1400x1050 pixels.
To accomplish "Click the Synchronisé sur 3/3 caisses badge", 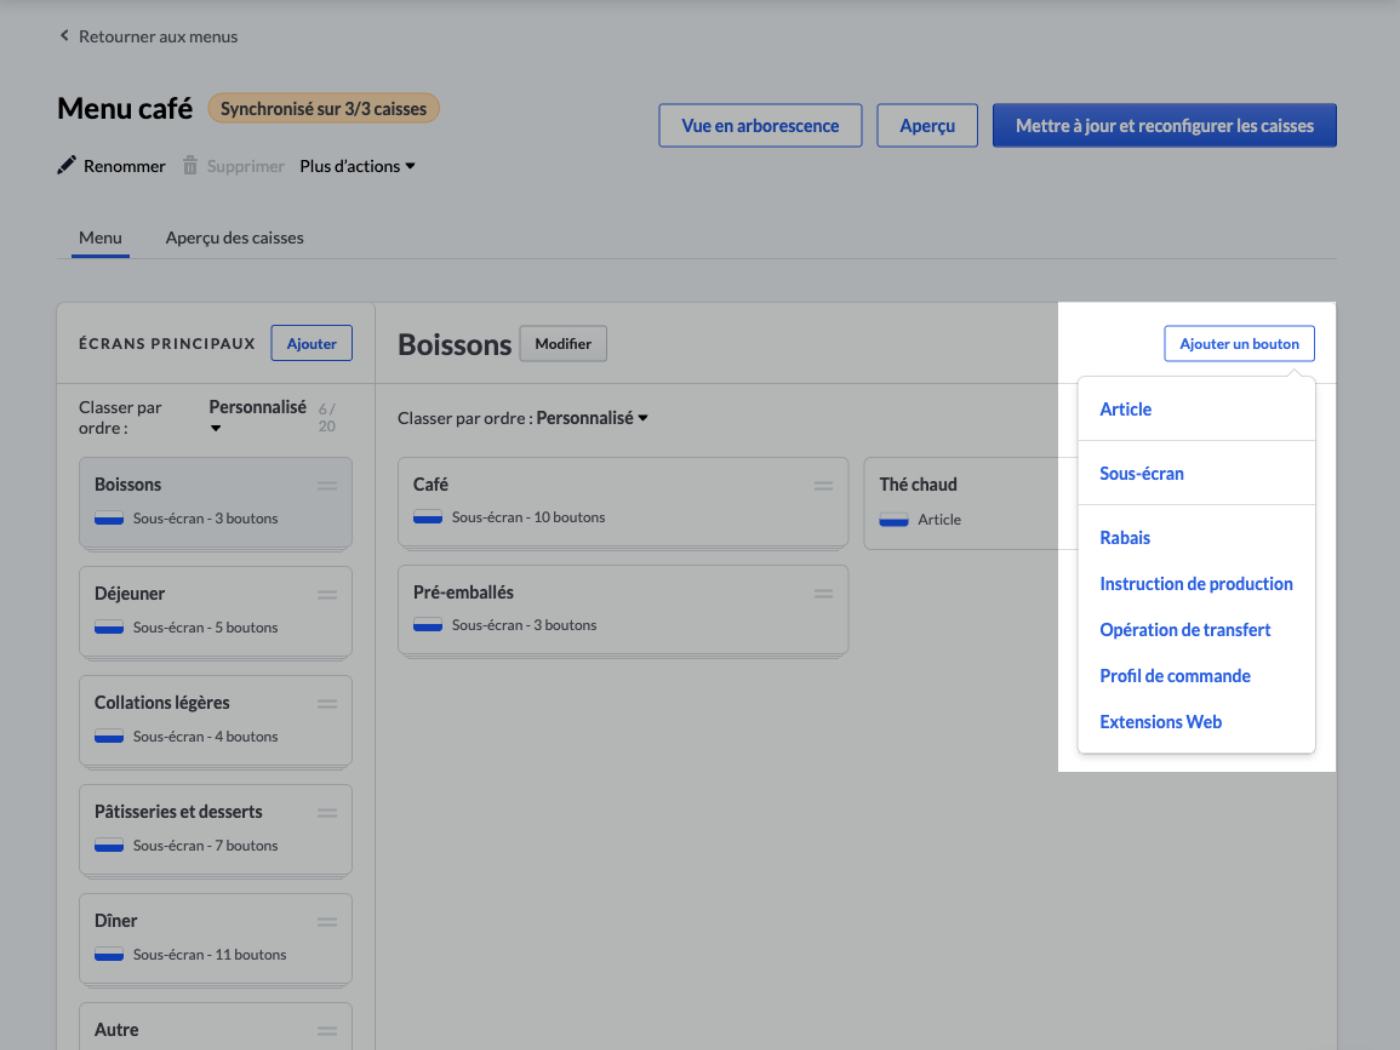I will [323, 108].
